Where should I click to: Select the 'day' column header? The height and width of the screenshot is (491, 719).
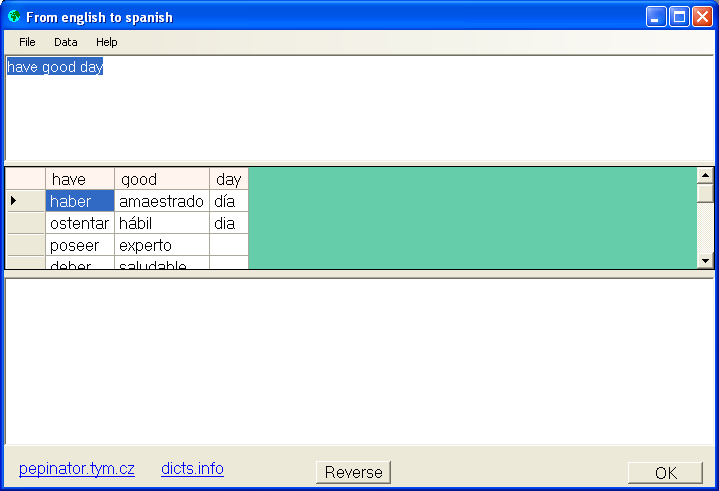click(229, 179)
